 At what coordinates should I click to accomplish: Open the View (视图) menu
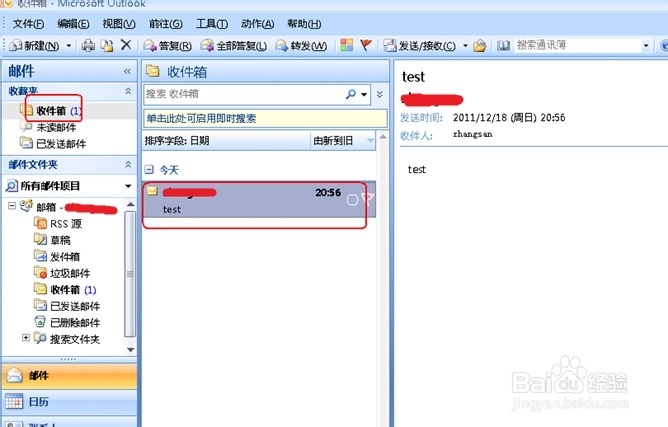point(119,24)
